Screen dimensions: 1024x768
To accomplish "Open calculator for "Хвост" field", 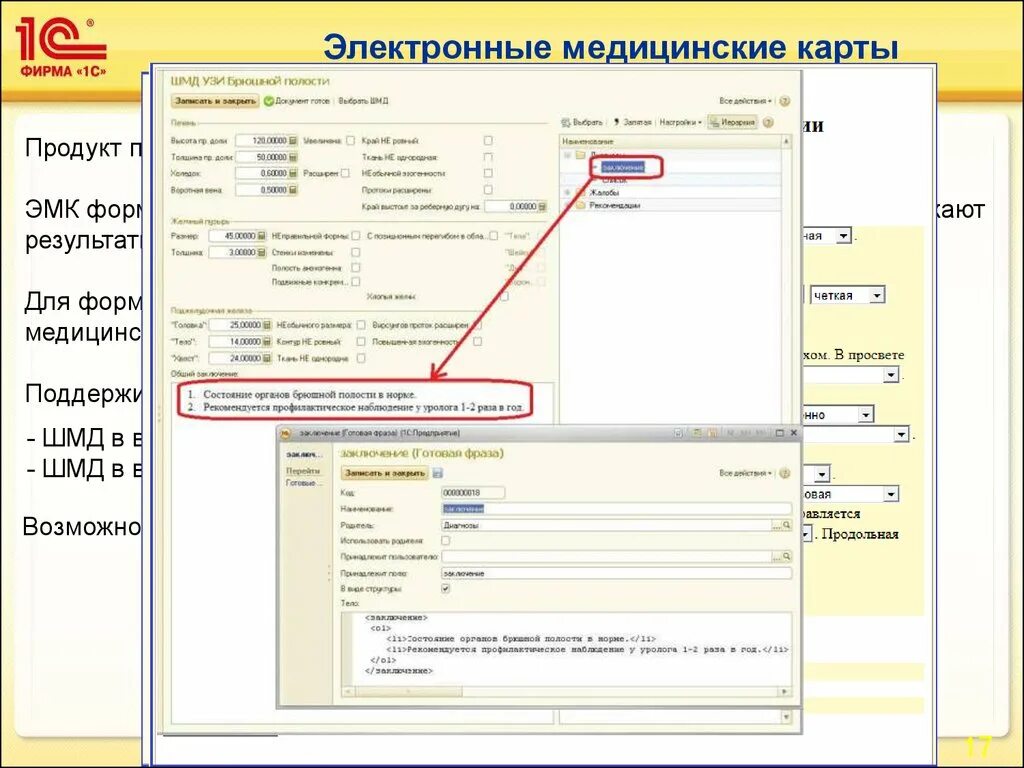I will point(266,358).
